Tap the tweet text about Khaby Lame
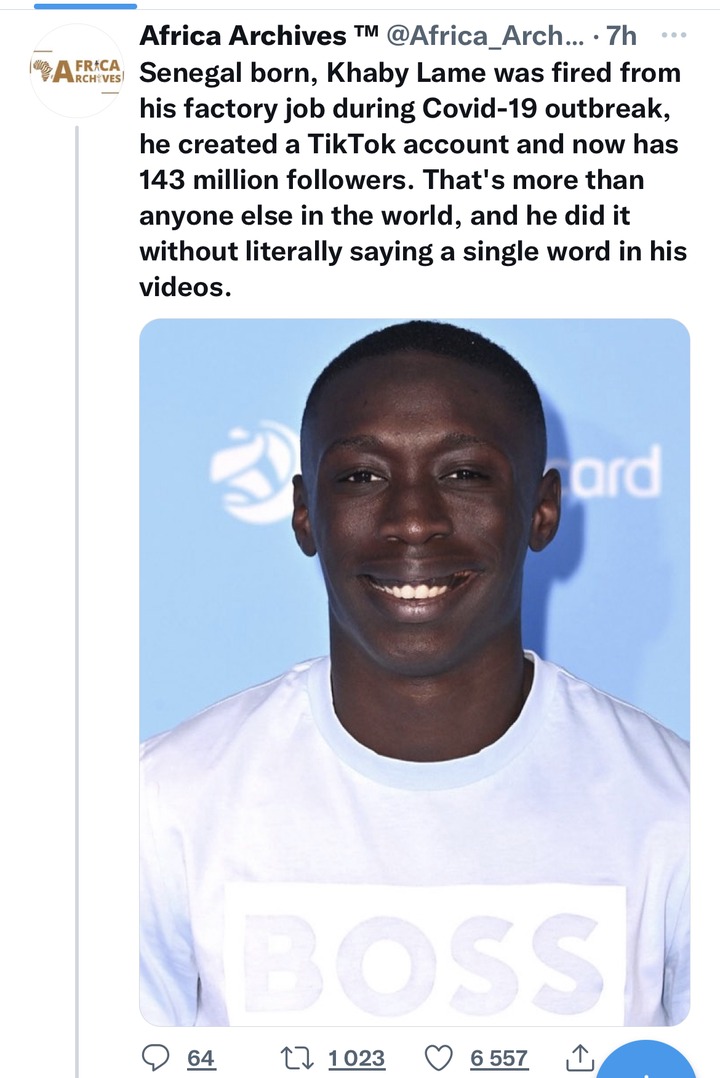 point(413,179)
